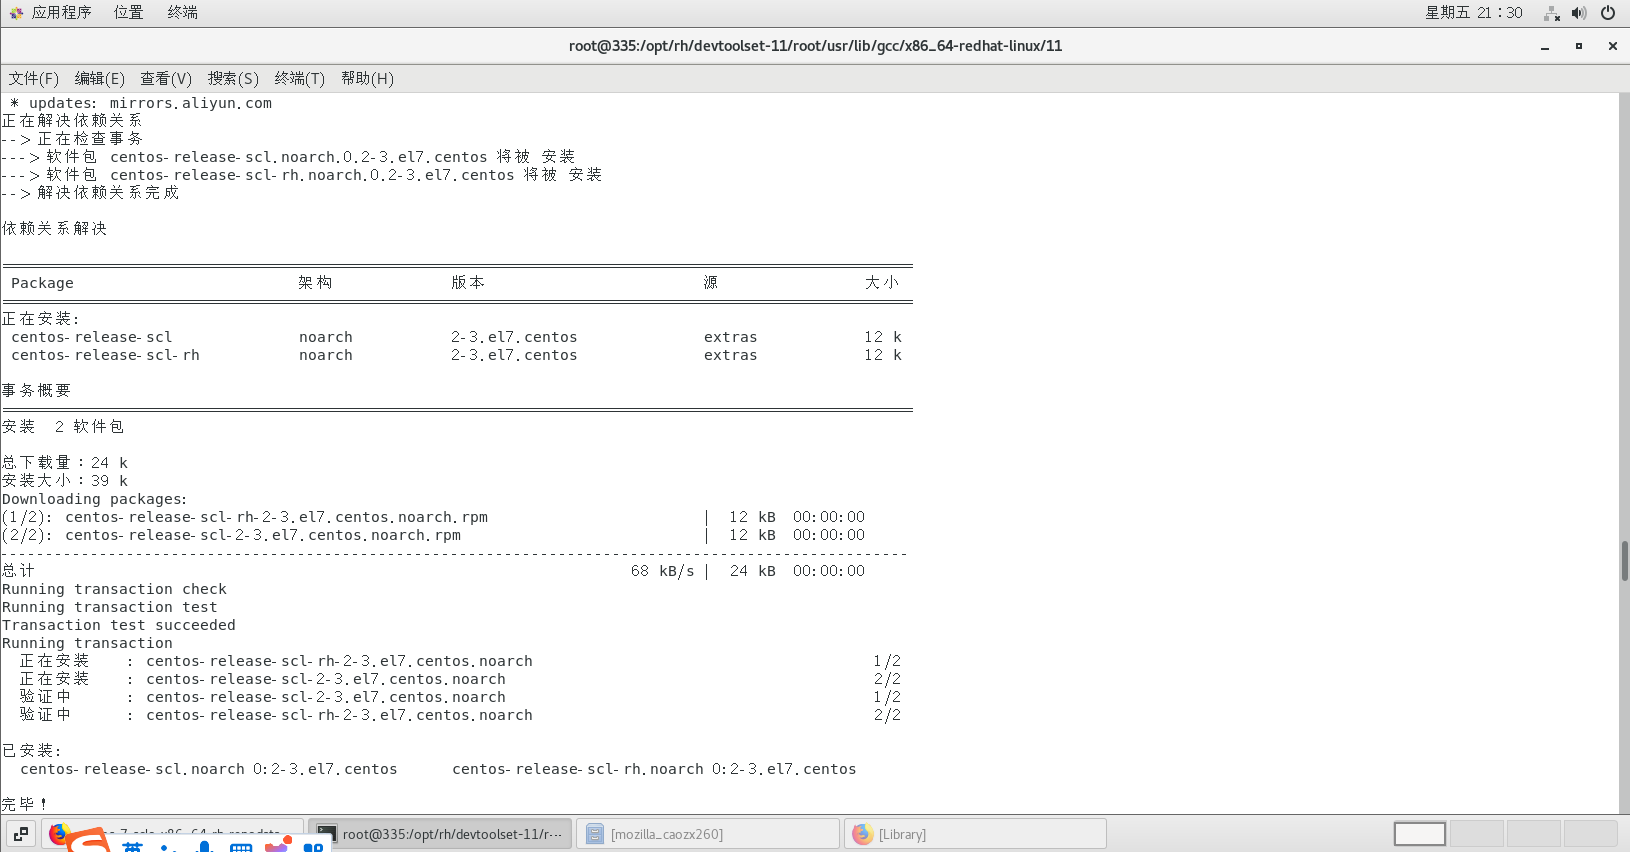The height and width of the screenshot is (852, 1630).
Task: Click 'Transaction test succeeded' line
Action: pyautogui.click(x=119, y=625)
